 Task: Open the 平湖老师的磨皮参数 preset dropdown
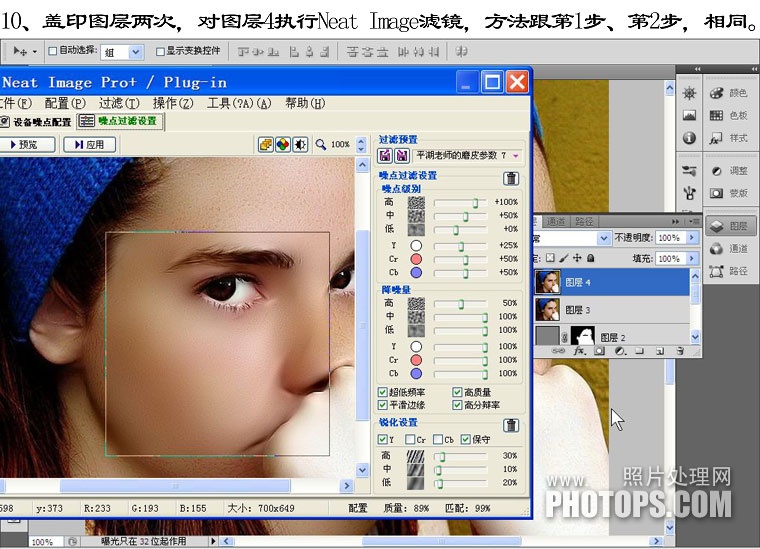[468, 156]
